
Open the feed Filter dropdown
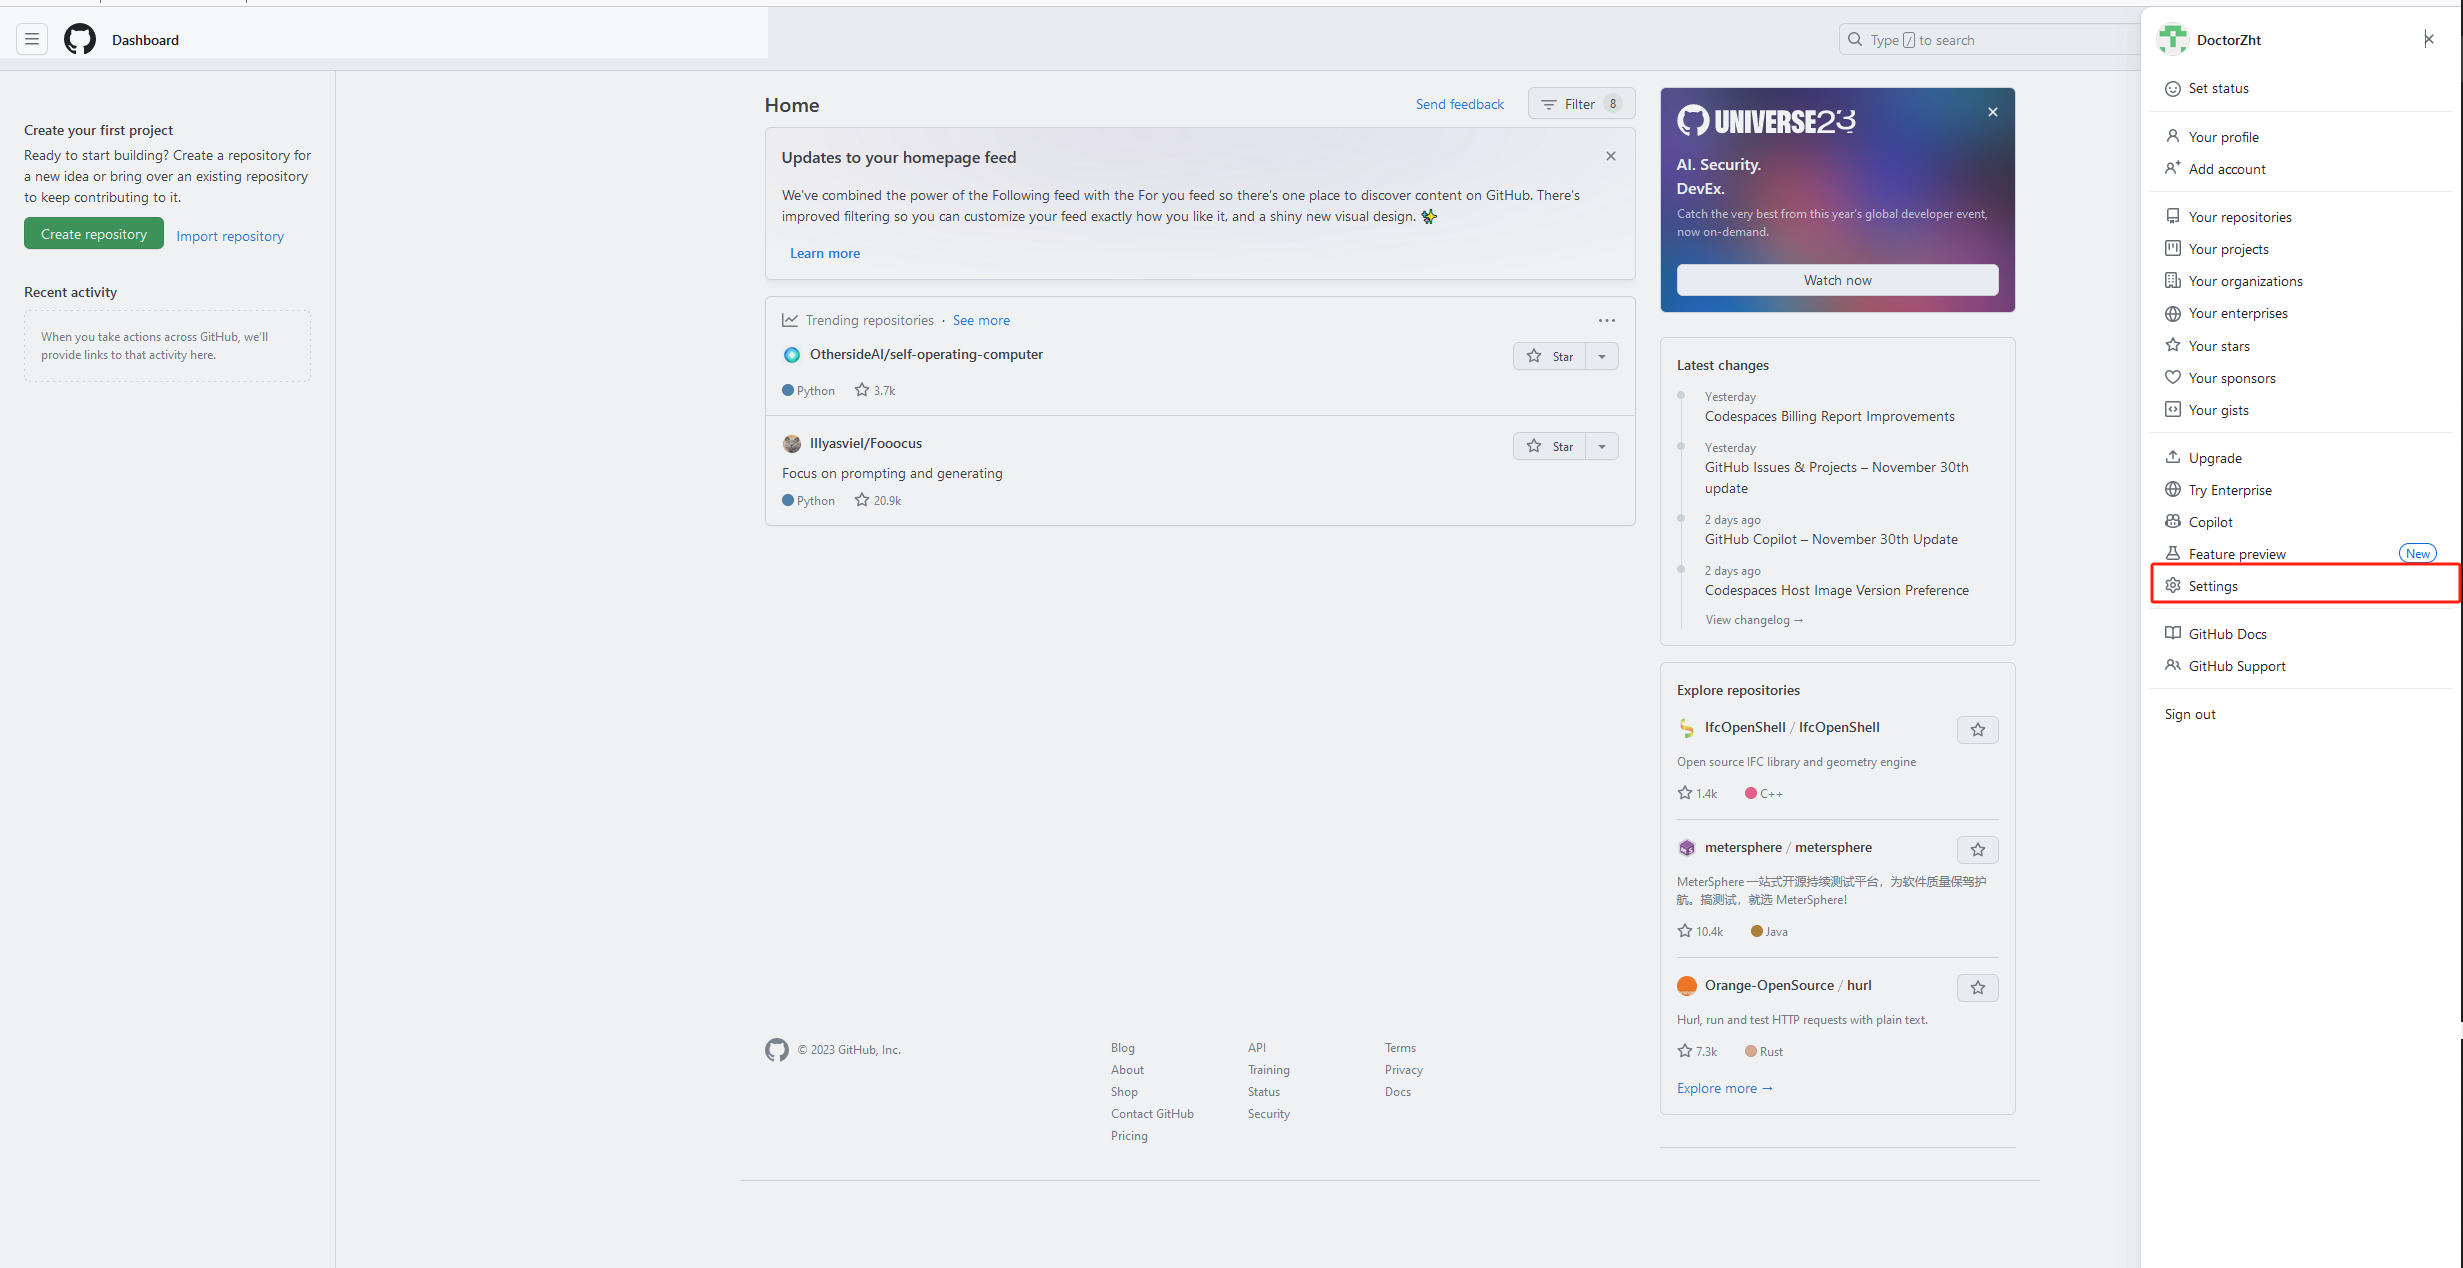coord(1580,104)
